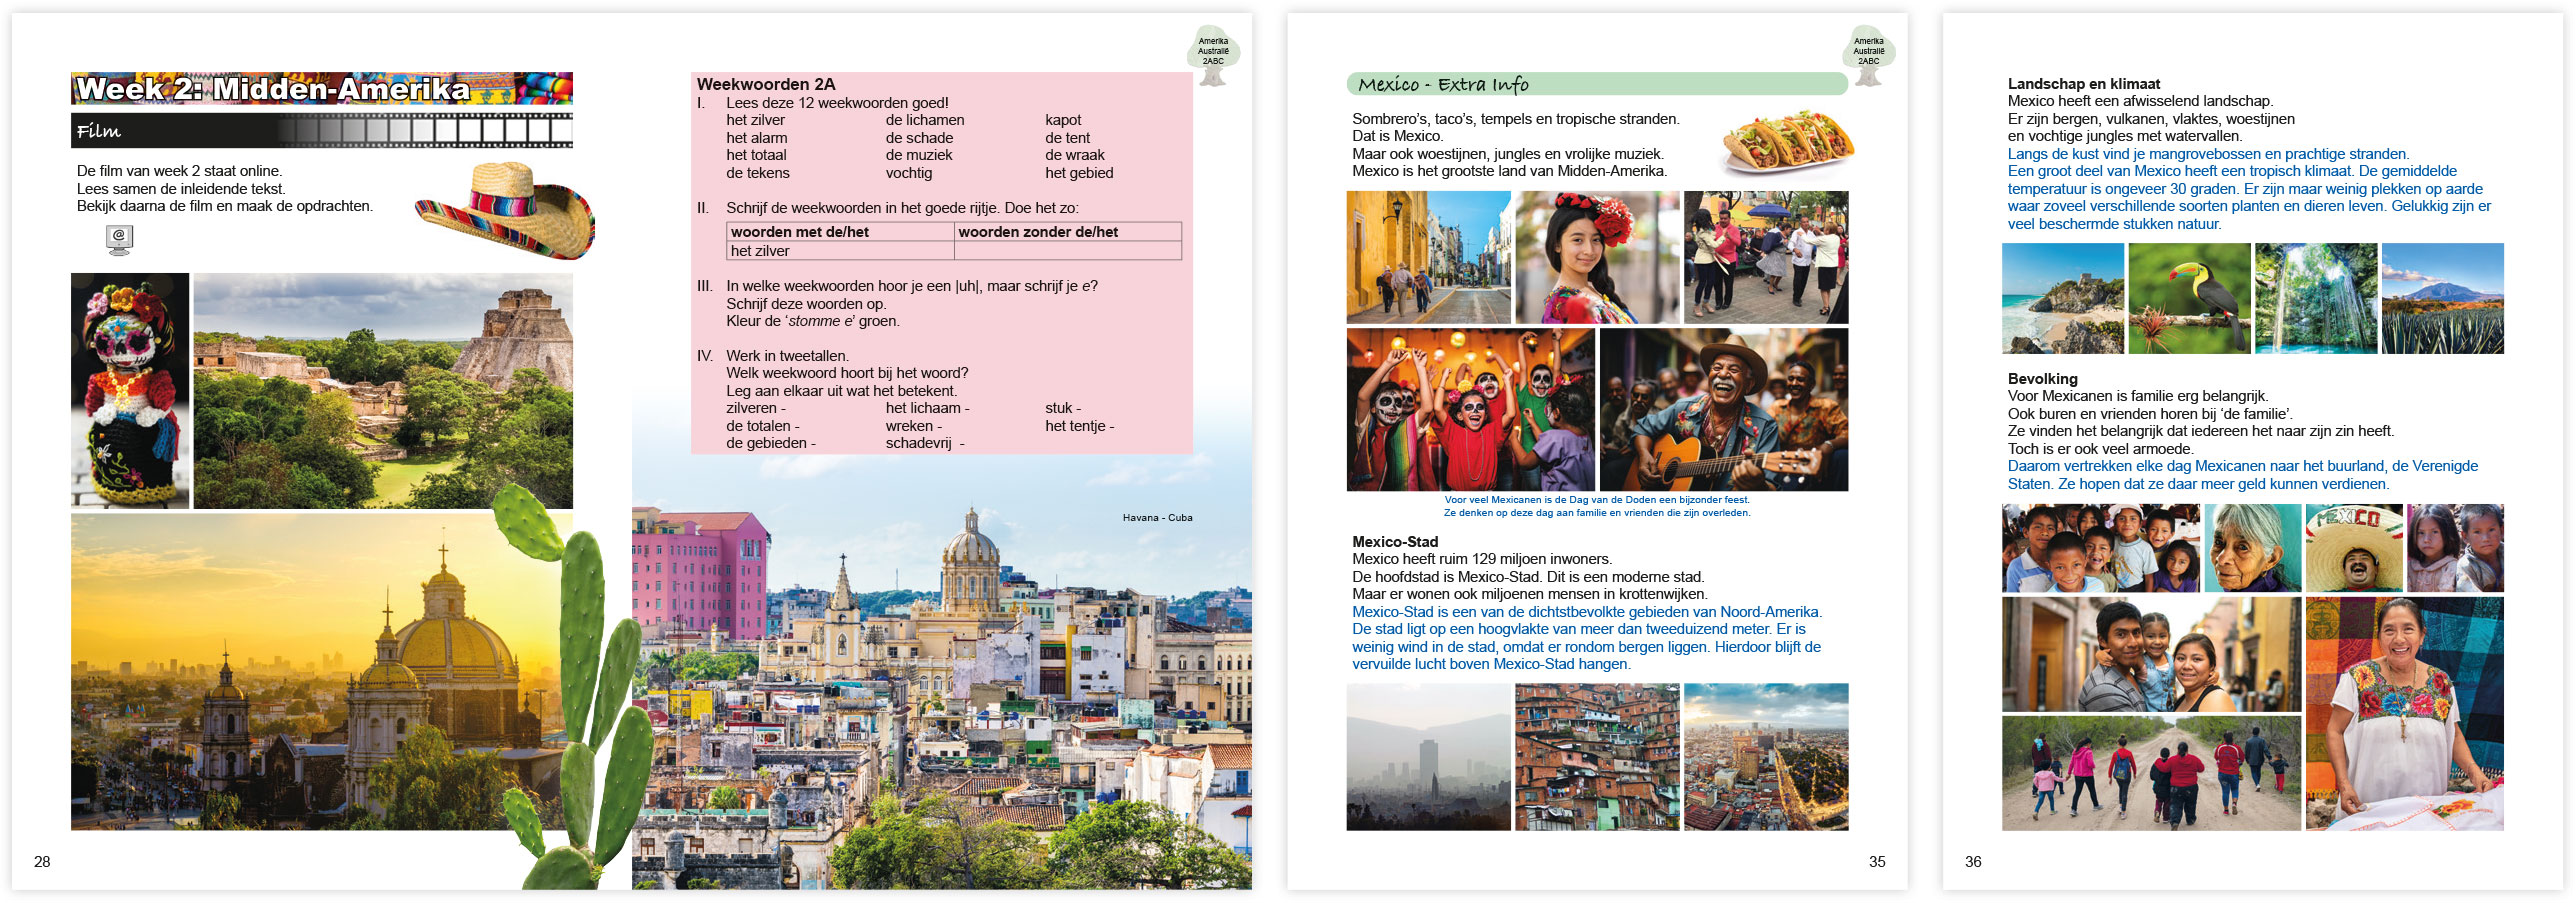Click the word 'het gebied' in the list
2575x903 pixels.
click(1079, 173)
